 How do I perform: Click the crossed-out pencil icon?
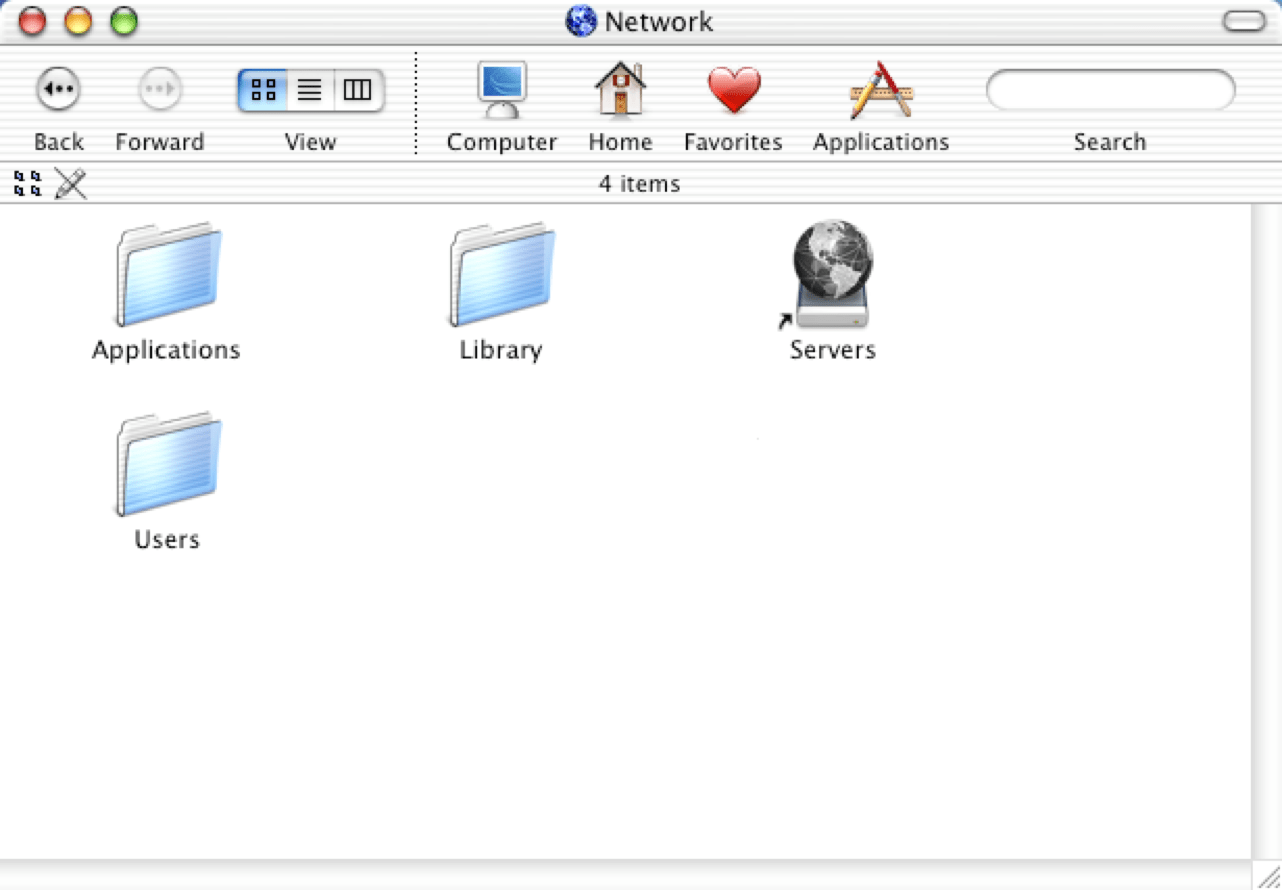(70, 184)
